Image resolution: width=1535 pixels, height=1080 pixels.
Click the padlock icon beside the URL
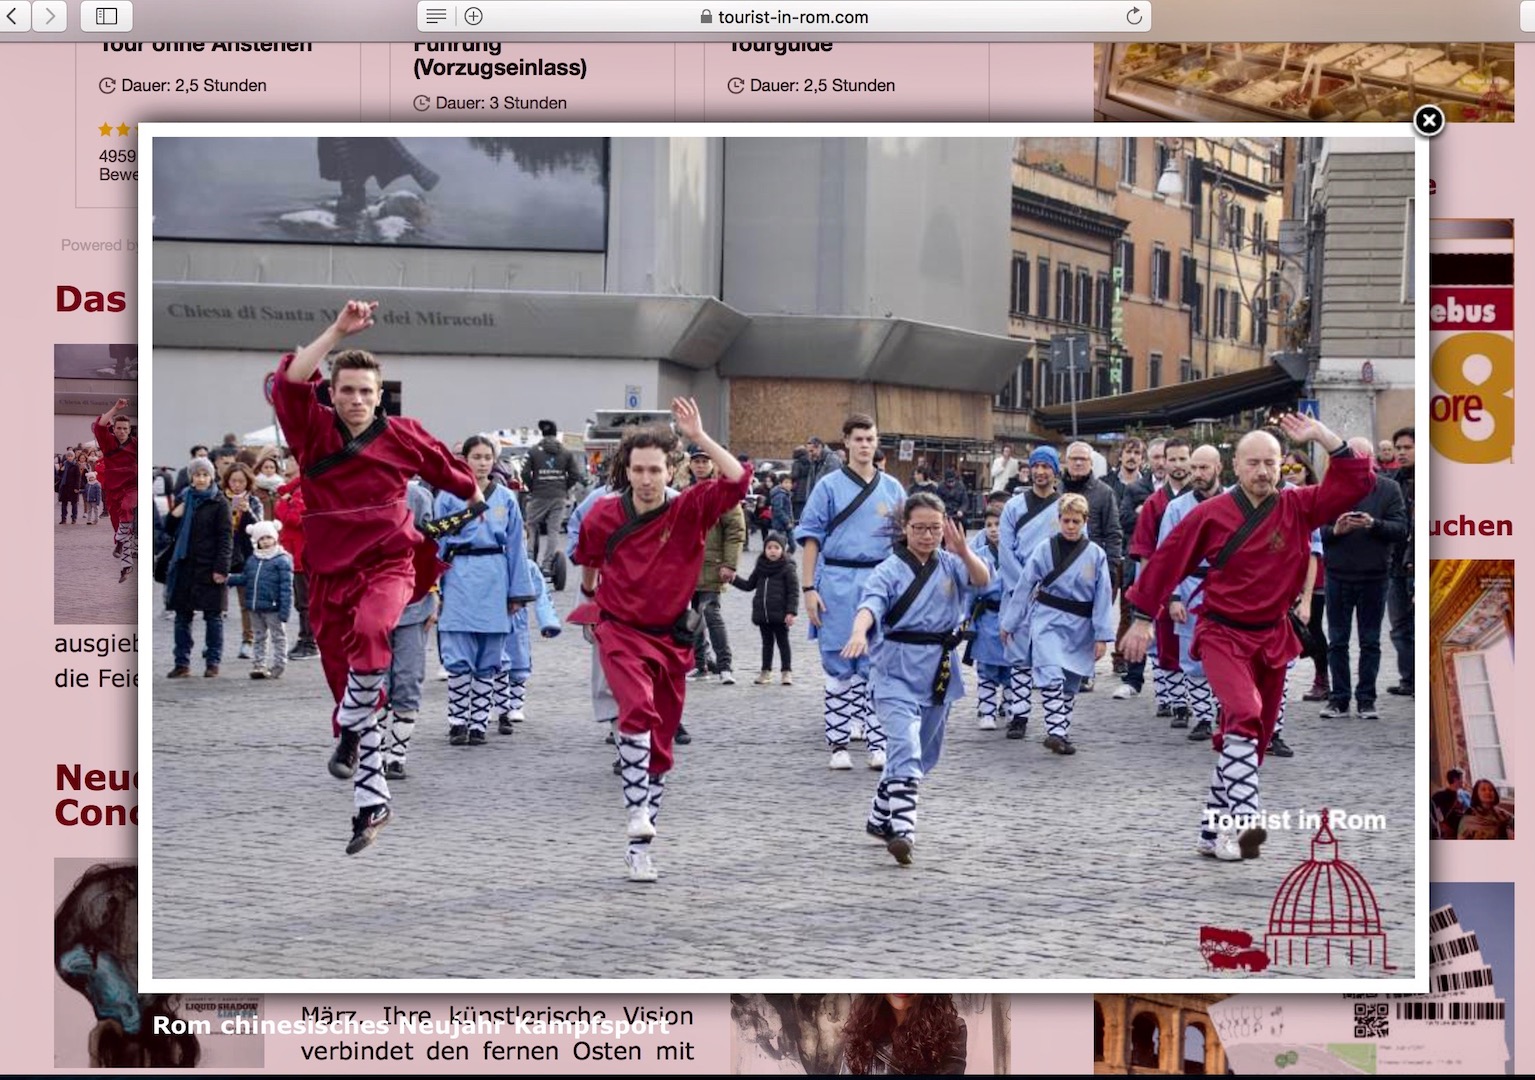pos(706,17)
